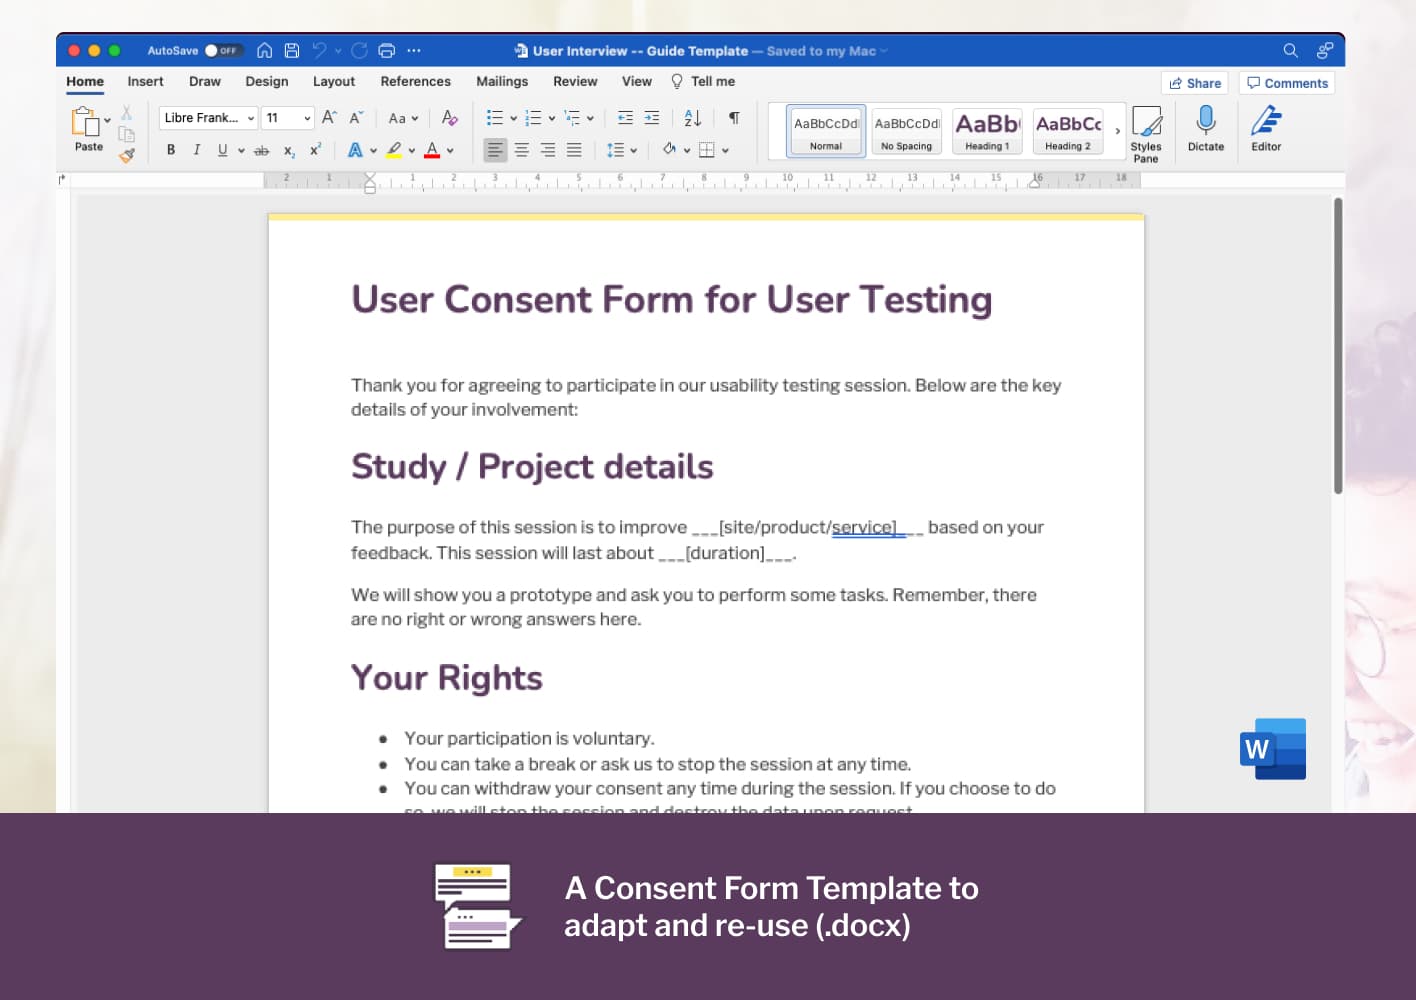Sort the selected text
Screen dimensions: 1416x1000
coord(692,118)
